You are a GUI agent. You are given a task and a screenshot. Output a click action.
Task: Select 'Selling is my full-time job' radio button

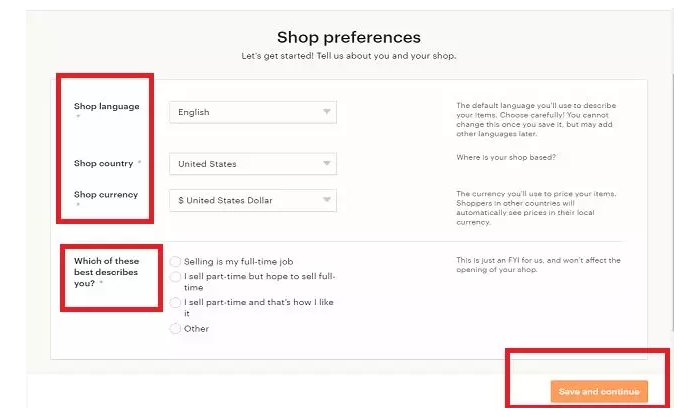click(x=175, y=262)
